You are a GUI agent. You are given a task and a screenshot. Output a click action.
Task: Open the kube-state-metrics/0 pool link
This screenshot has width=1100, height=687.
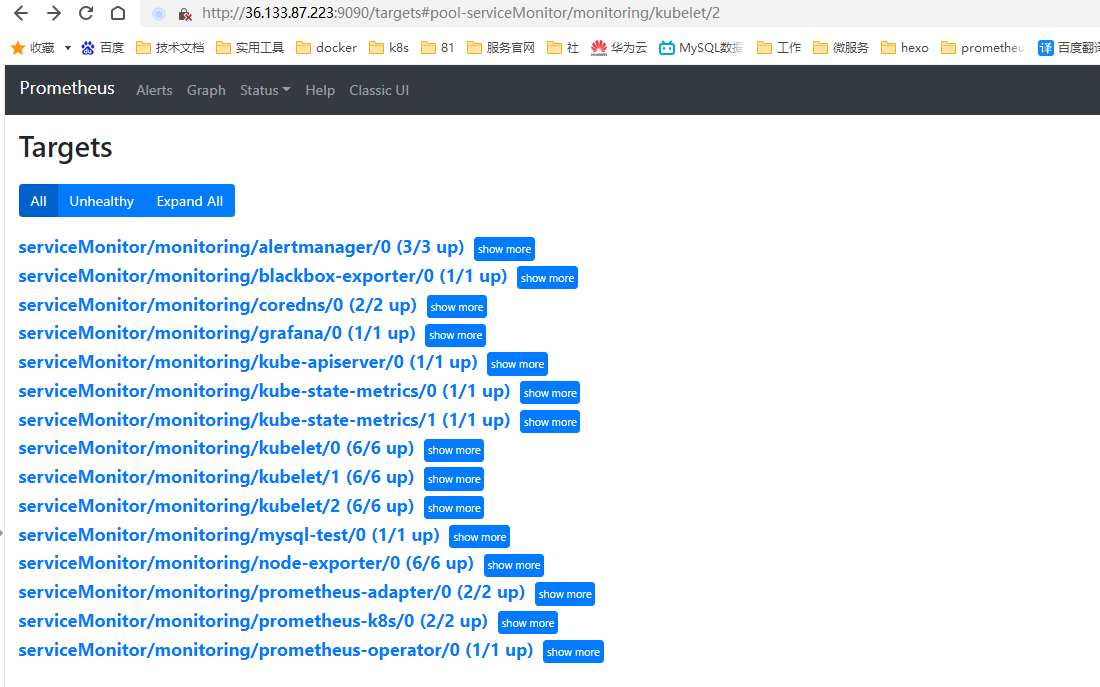coord(264,391)
